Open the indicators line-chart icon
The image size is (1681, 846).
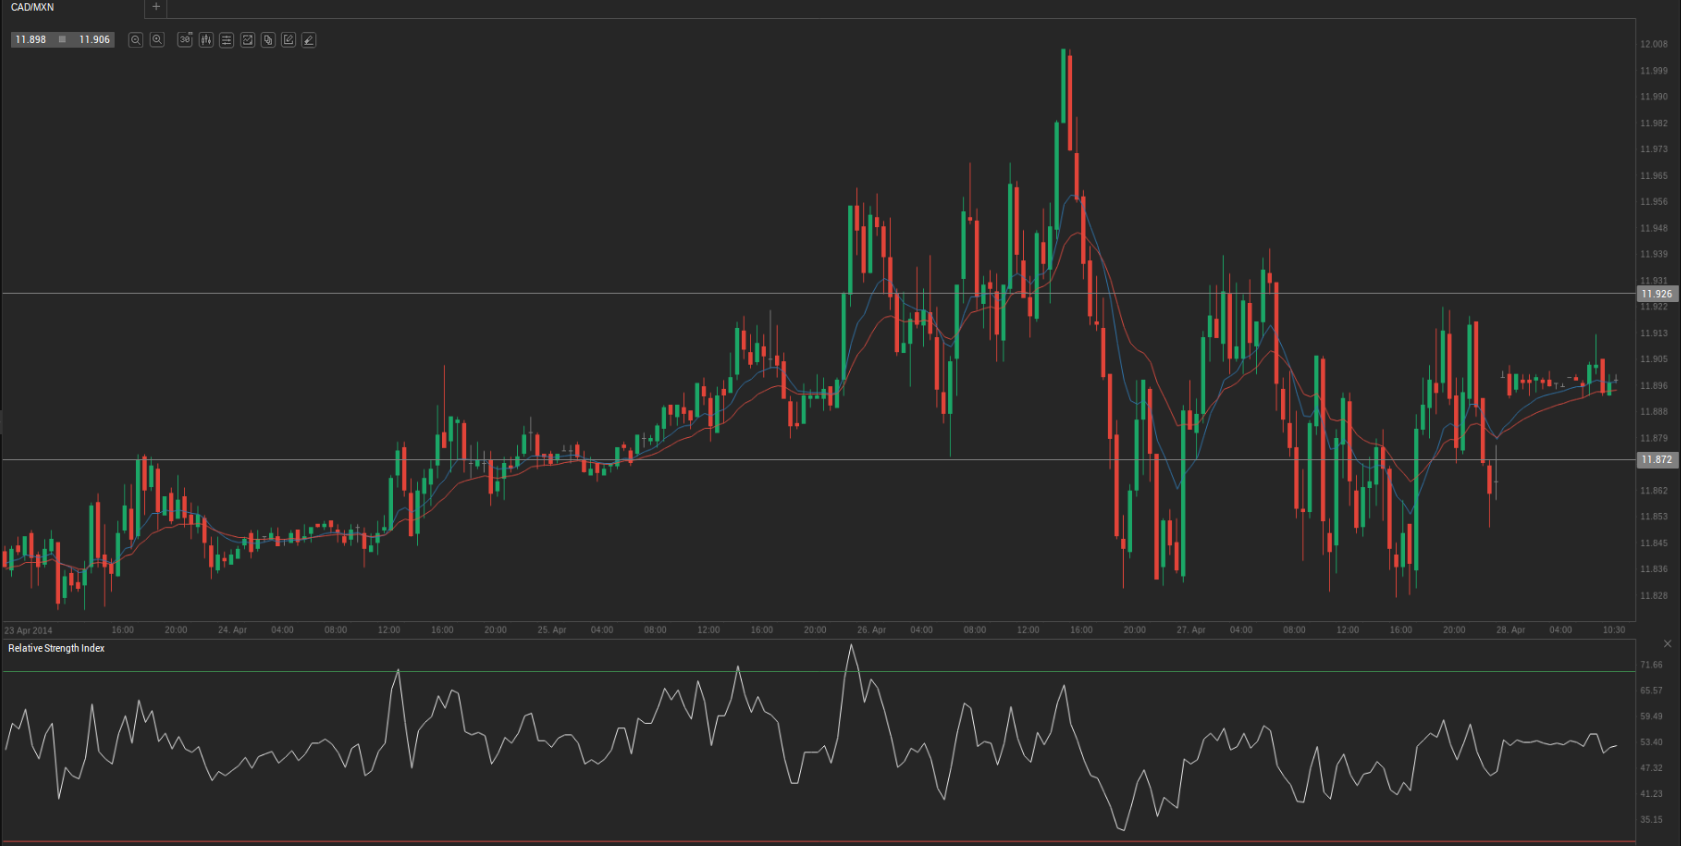click(247, 40)
